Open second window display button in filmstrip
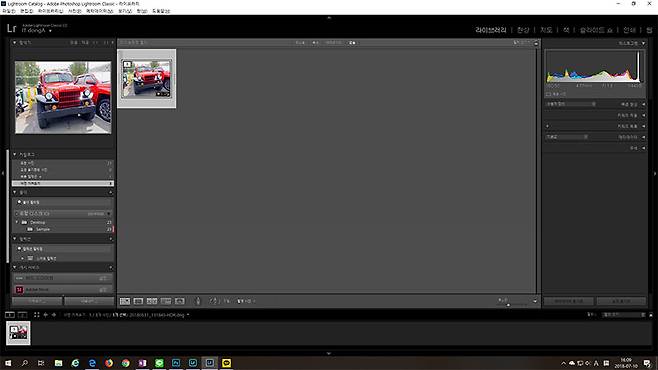 click(23, 315)
